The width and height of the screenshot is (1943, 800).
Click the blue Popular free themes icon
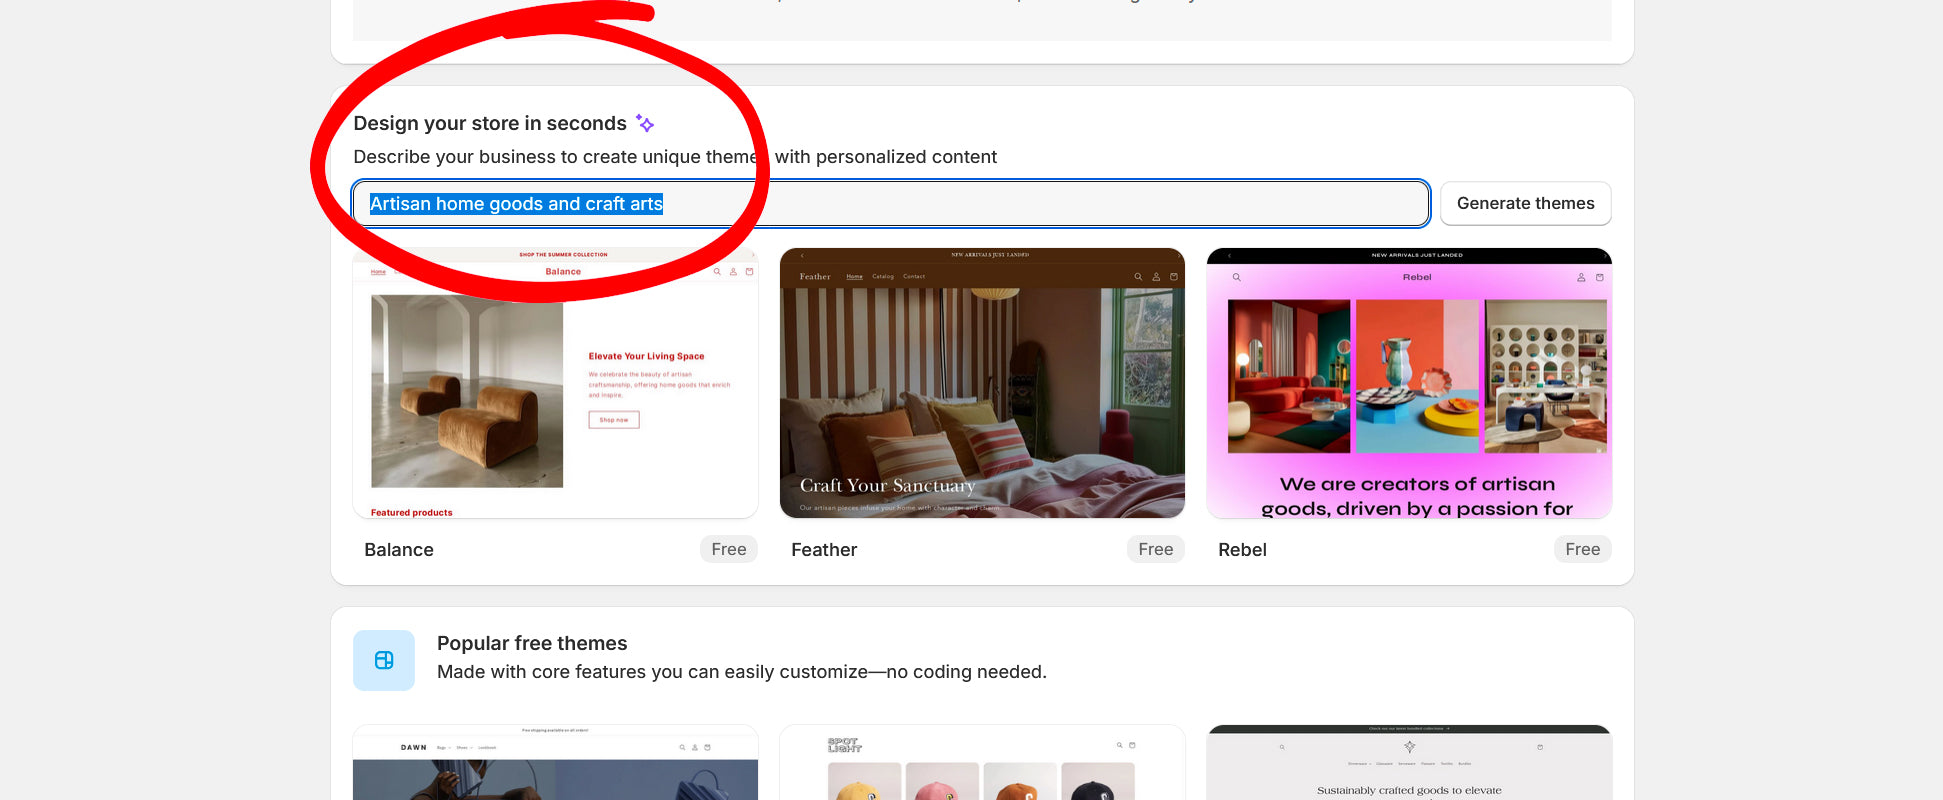point(384,660)
